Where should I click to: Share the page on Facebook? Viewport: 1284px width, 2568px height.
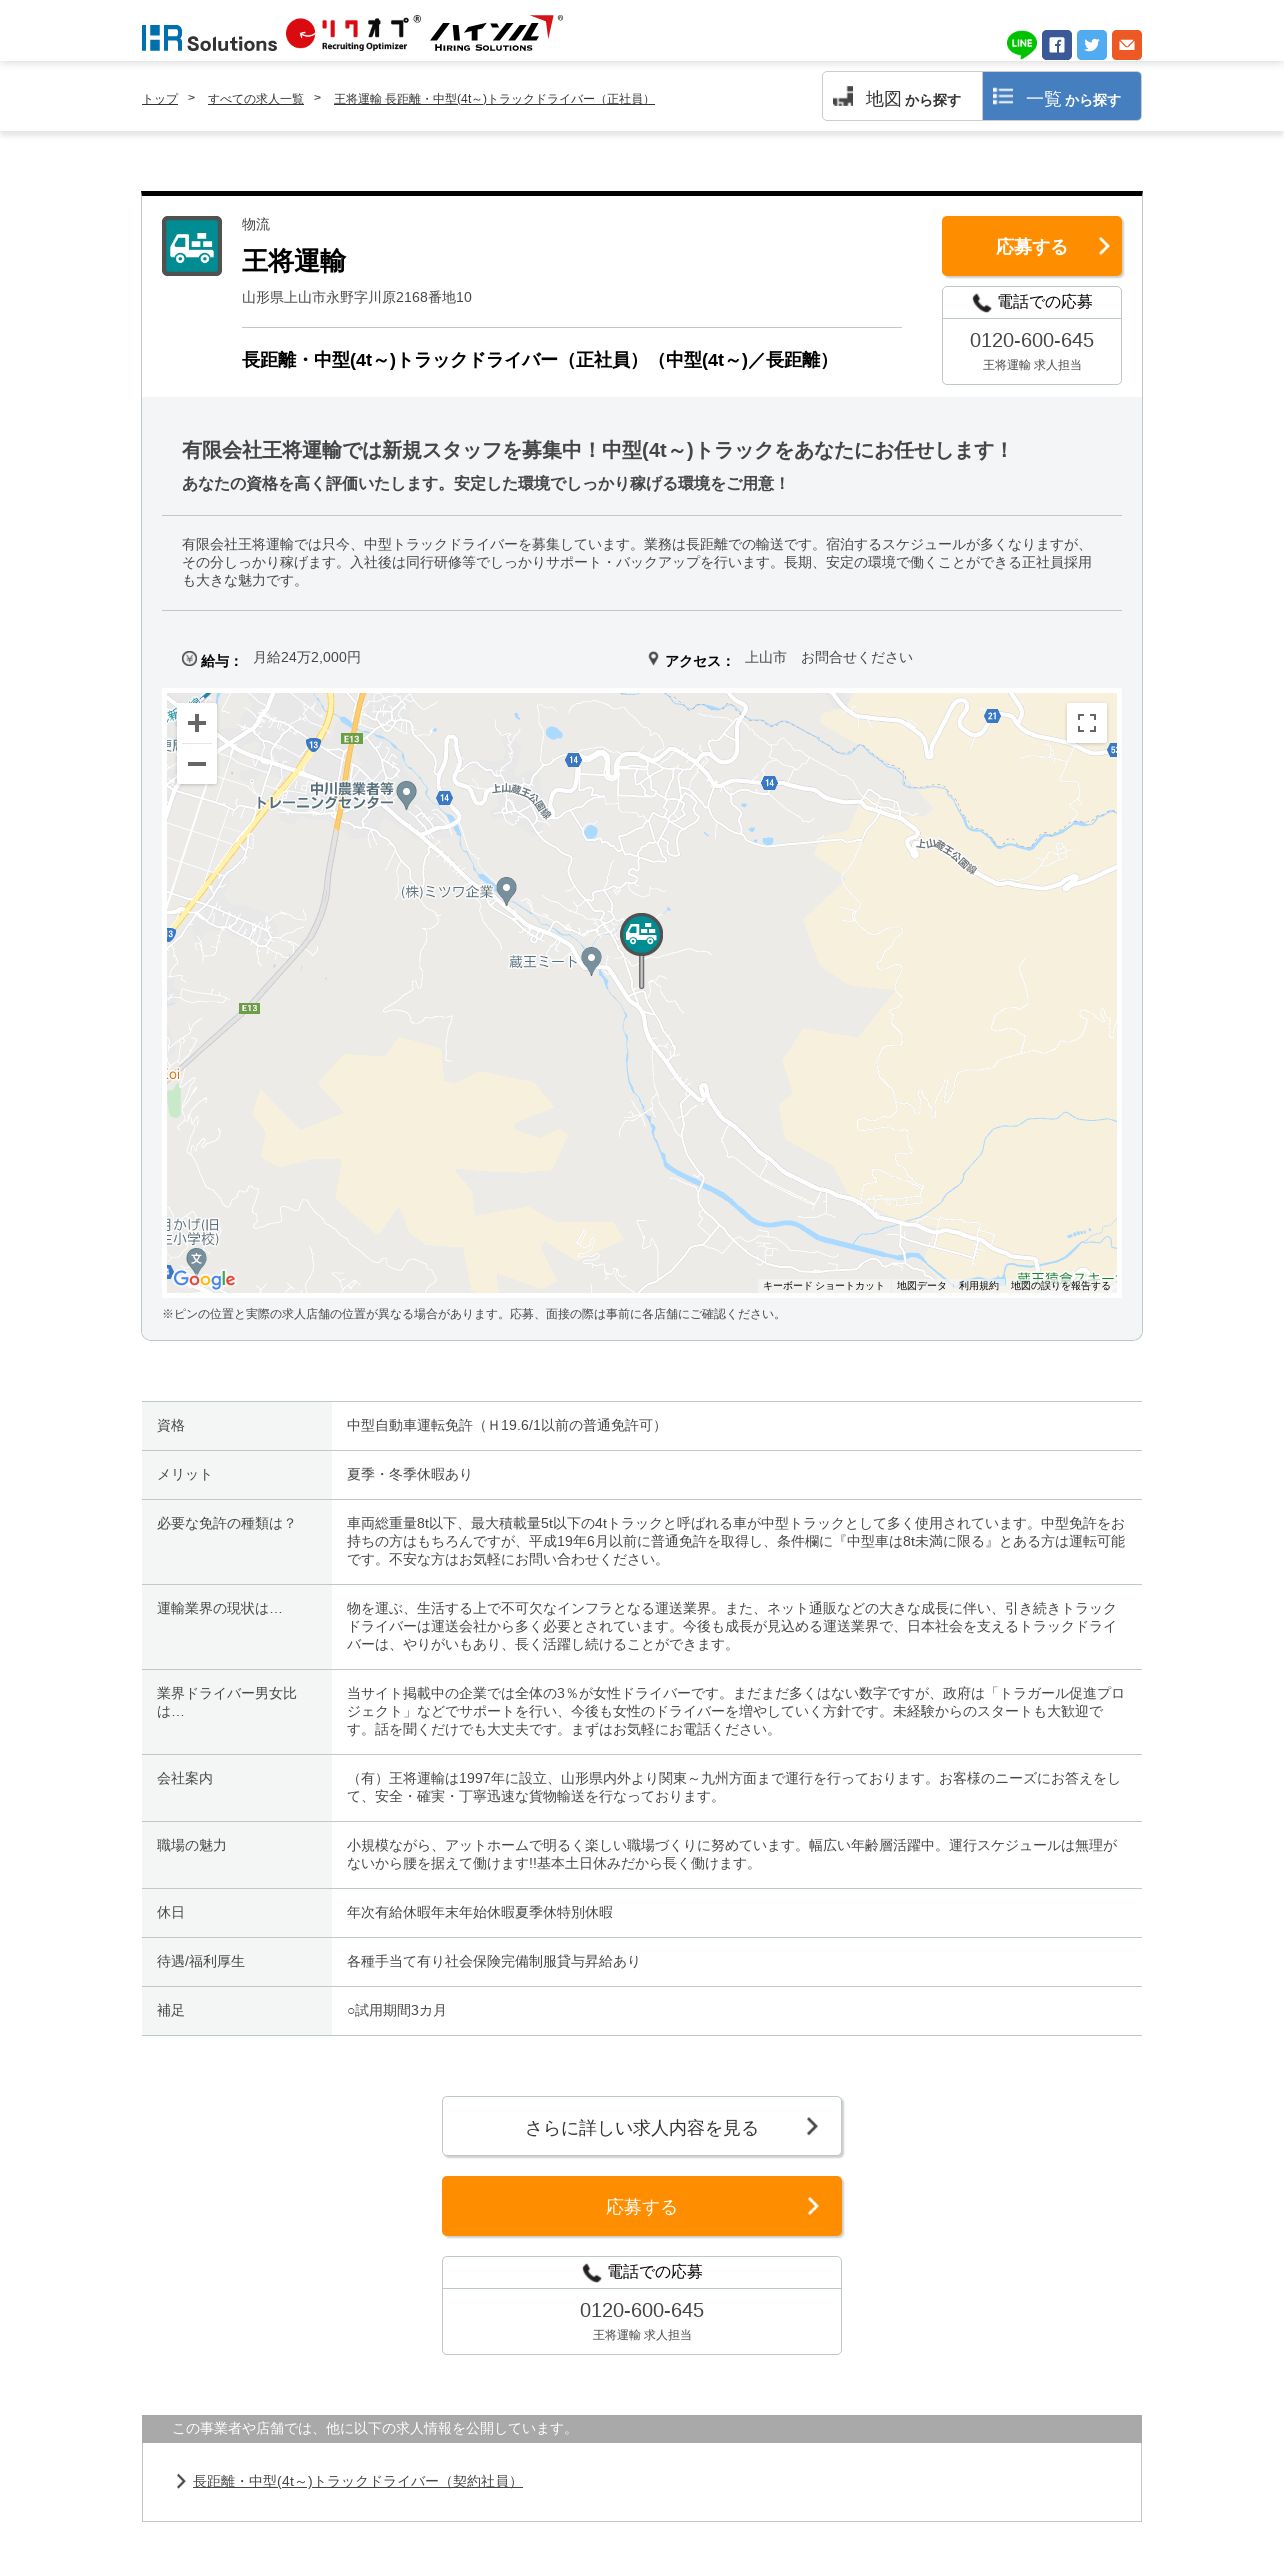point(1057,45)
